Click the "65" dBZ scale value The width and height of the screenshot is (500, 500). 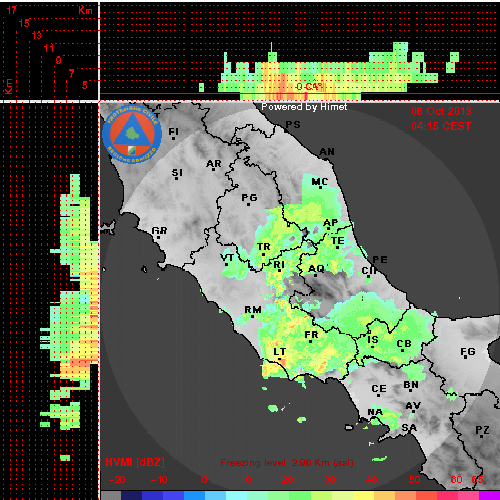(477, 480)
